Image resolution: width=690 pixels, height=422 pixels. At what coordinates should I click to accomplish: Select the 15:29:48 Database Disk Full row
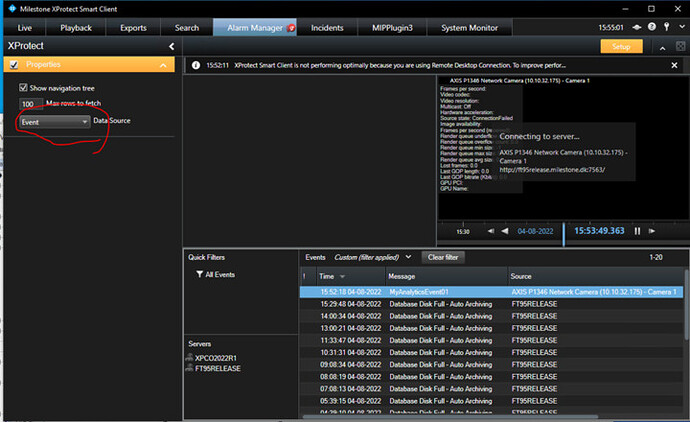point(491,304)
